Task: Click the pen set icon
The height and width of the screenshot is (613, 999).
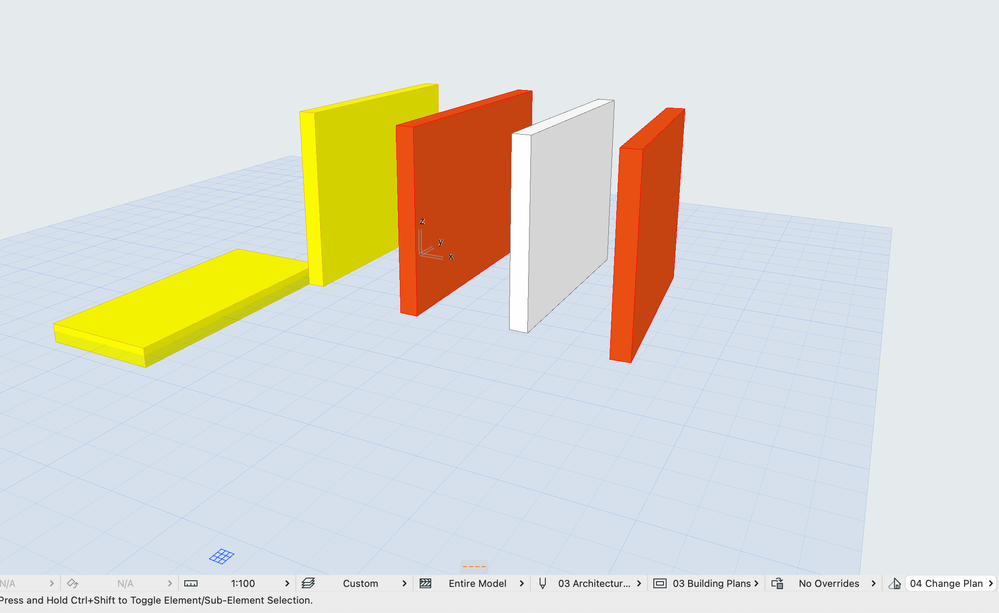Action: pyautogui.click(x=542, y=583)
